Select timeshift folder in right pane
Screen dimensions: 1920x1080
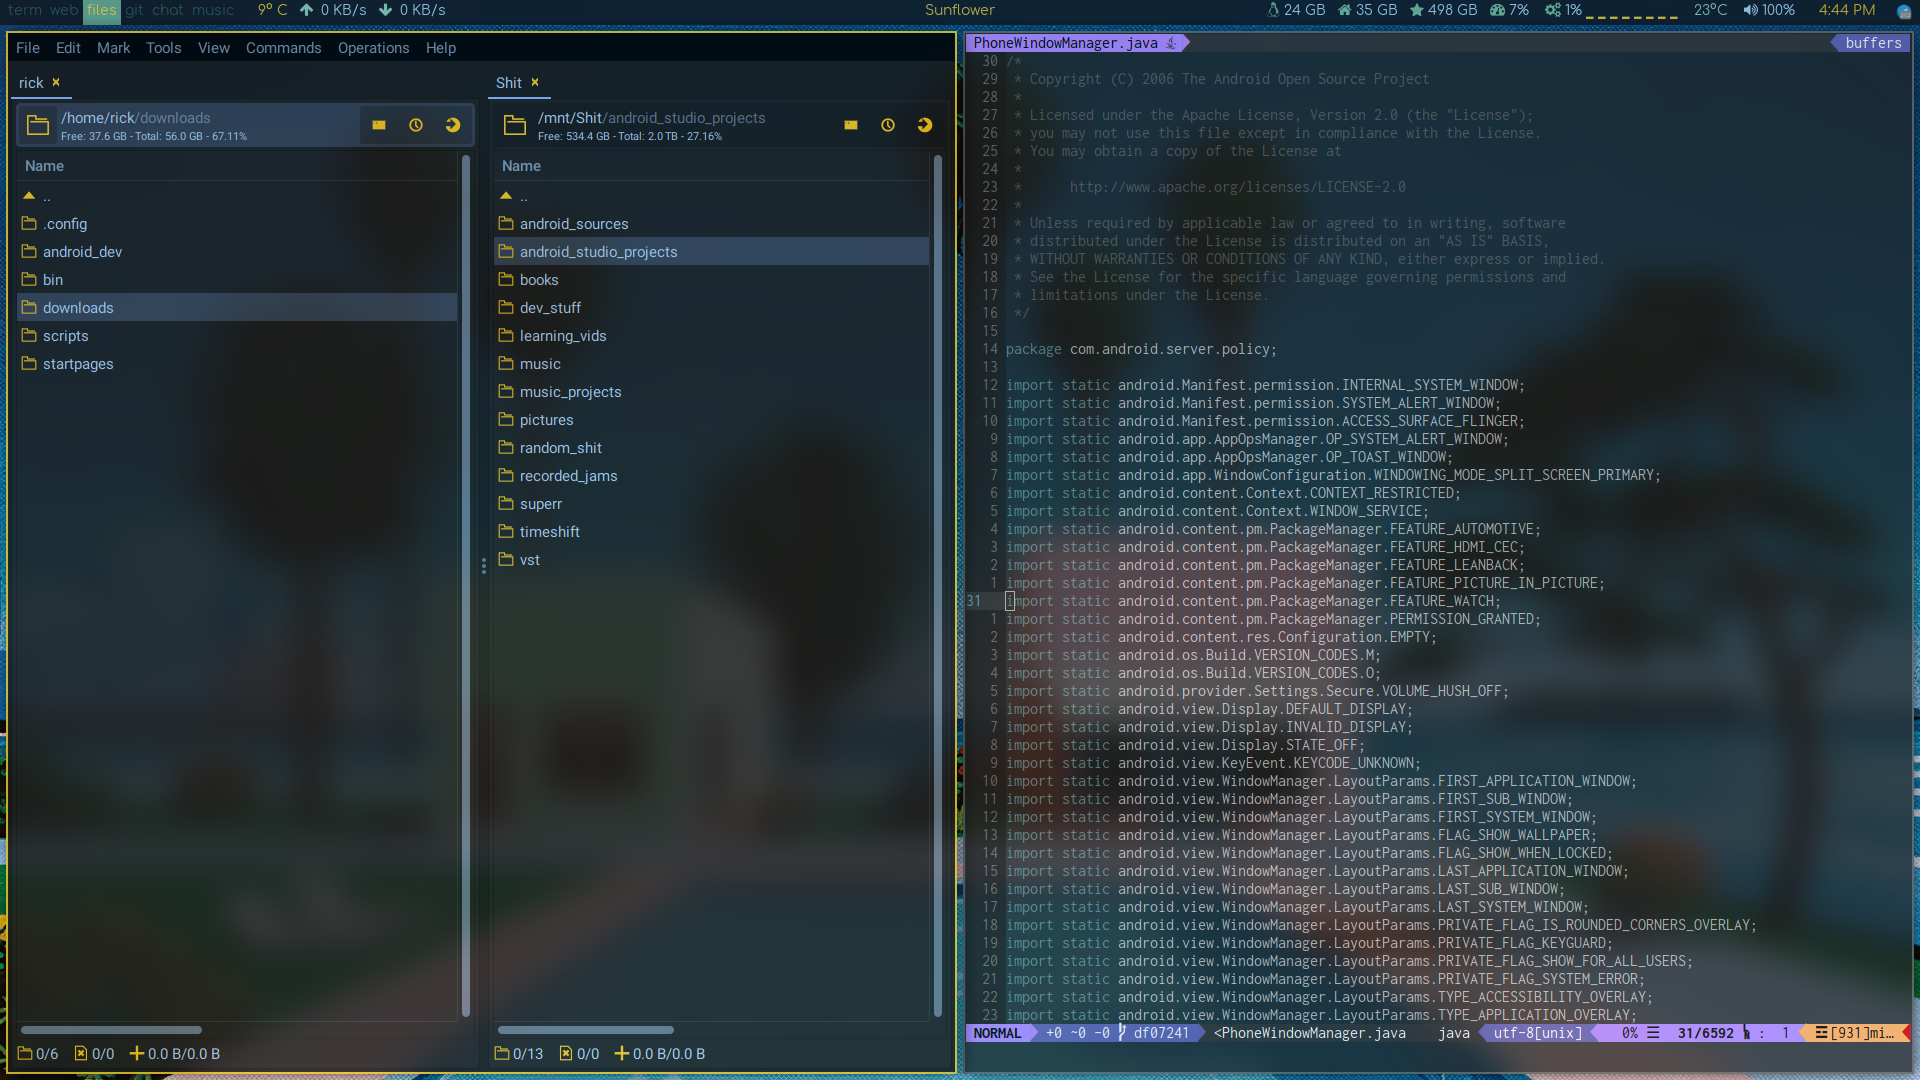click(x=712, y=532)
